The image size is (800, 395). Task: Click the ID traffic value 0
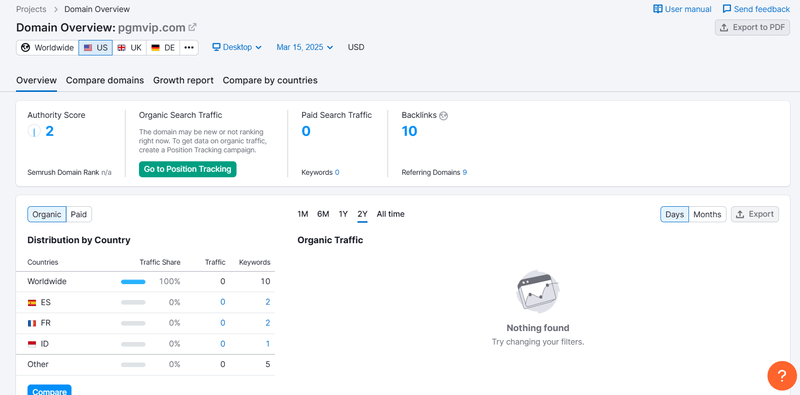(223, 344)
